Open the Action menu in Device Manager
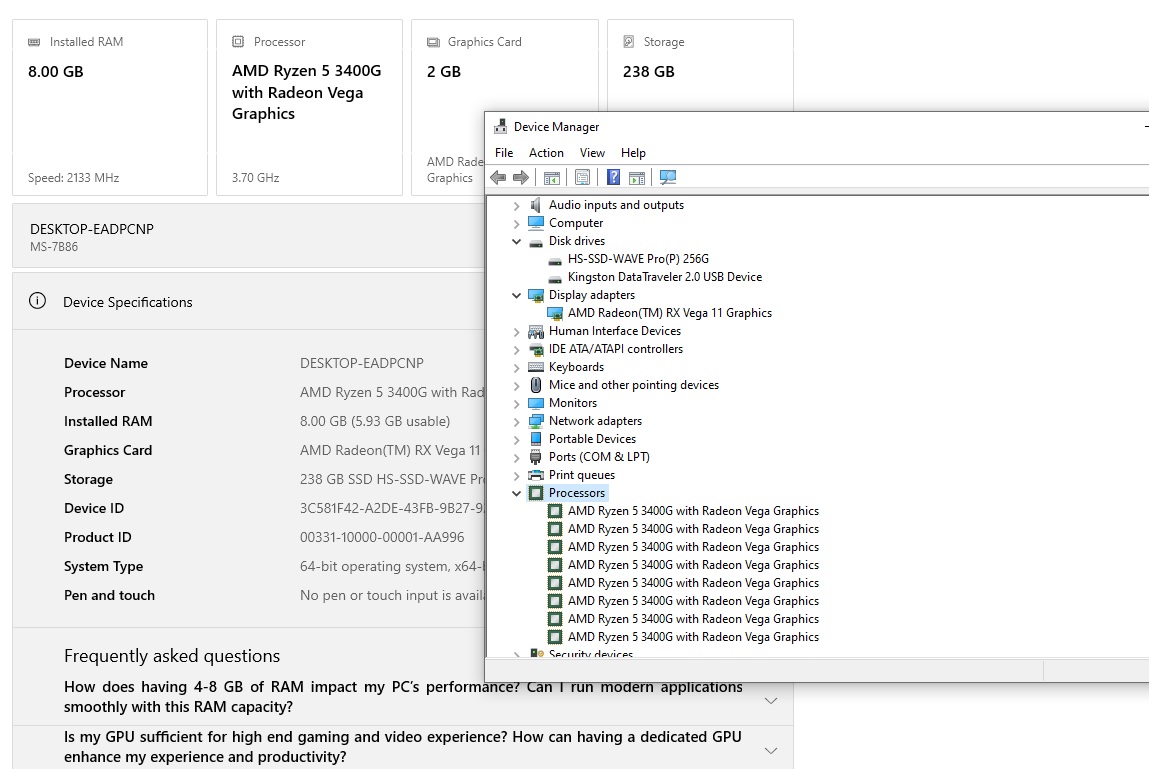Screen dimensions: 1149x769 coord(547,152)
